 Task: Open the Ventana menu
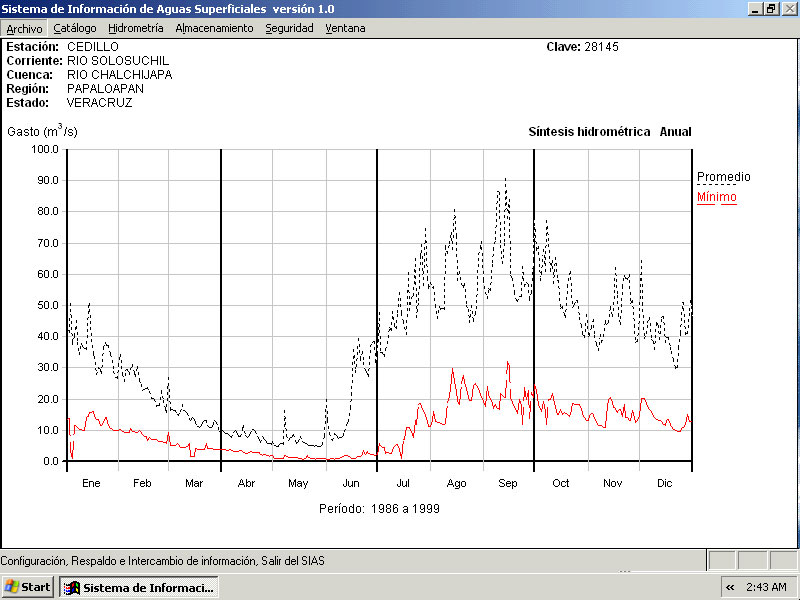pos(345,28)
